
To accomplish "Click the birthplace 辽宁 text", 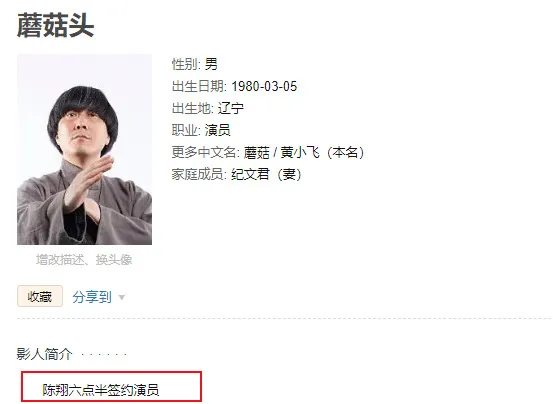I will [231, 108].
